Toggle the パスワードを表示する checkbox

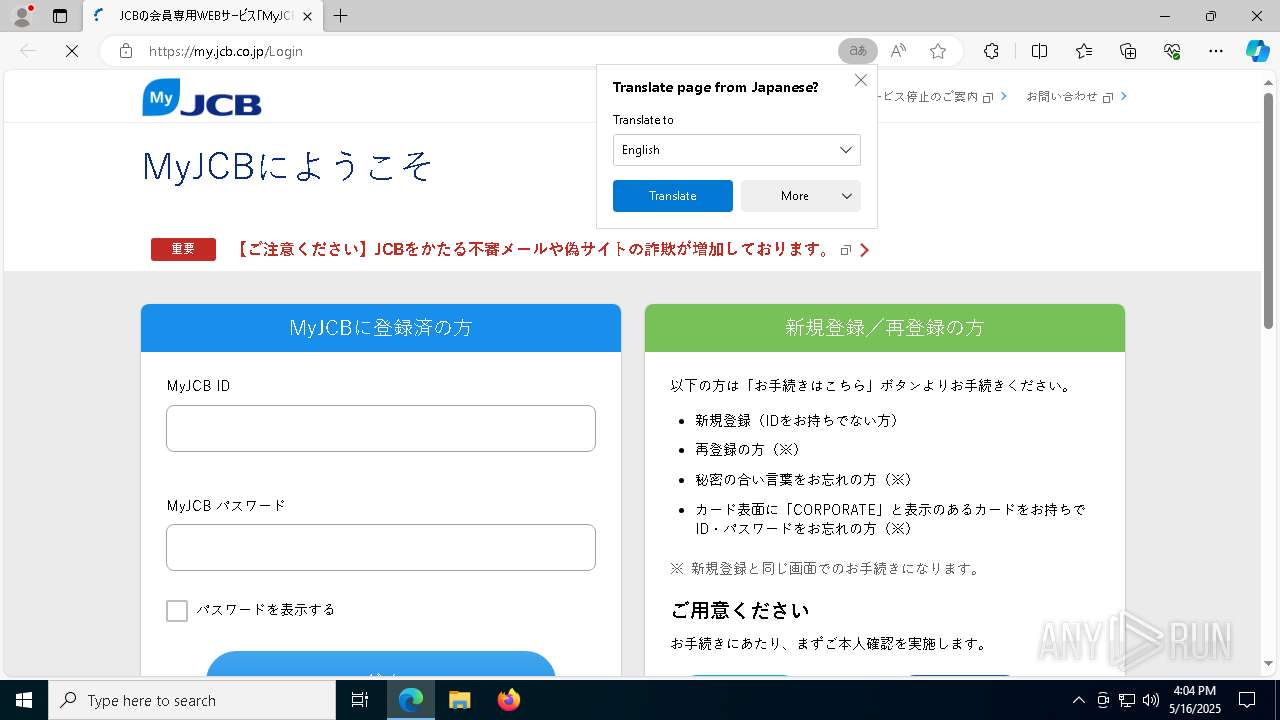(177, 610)
